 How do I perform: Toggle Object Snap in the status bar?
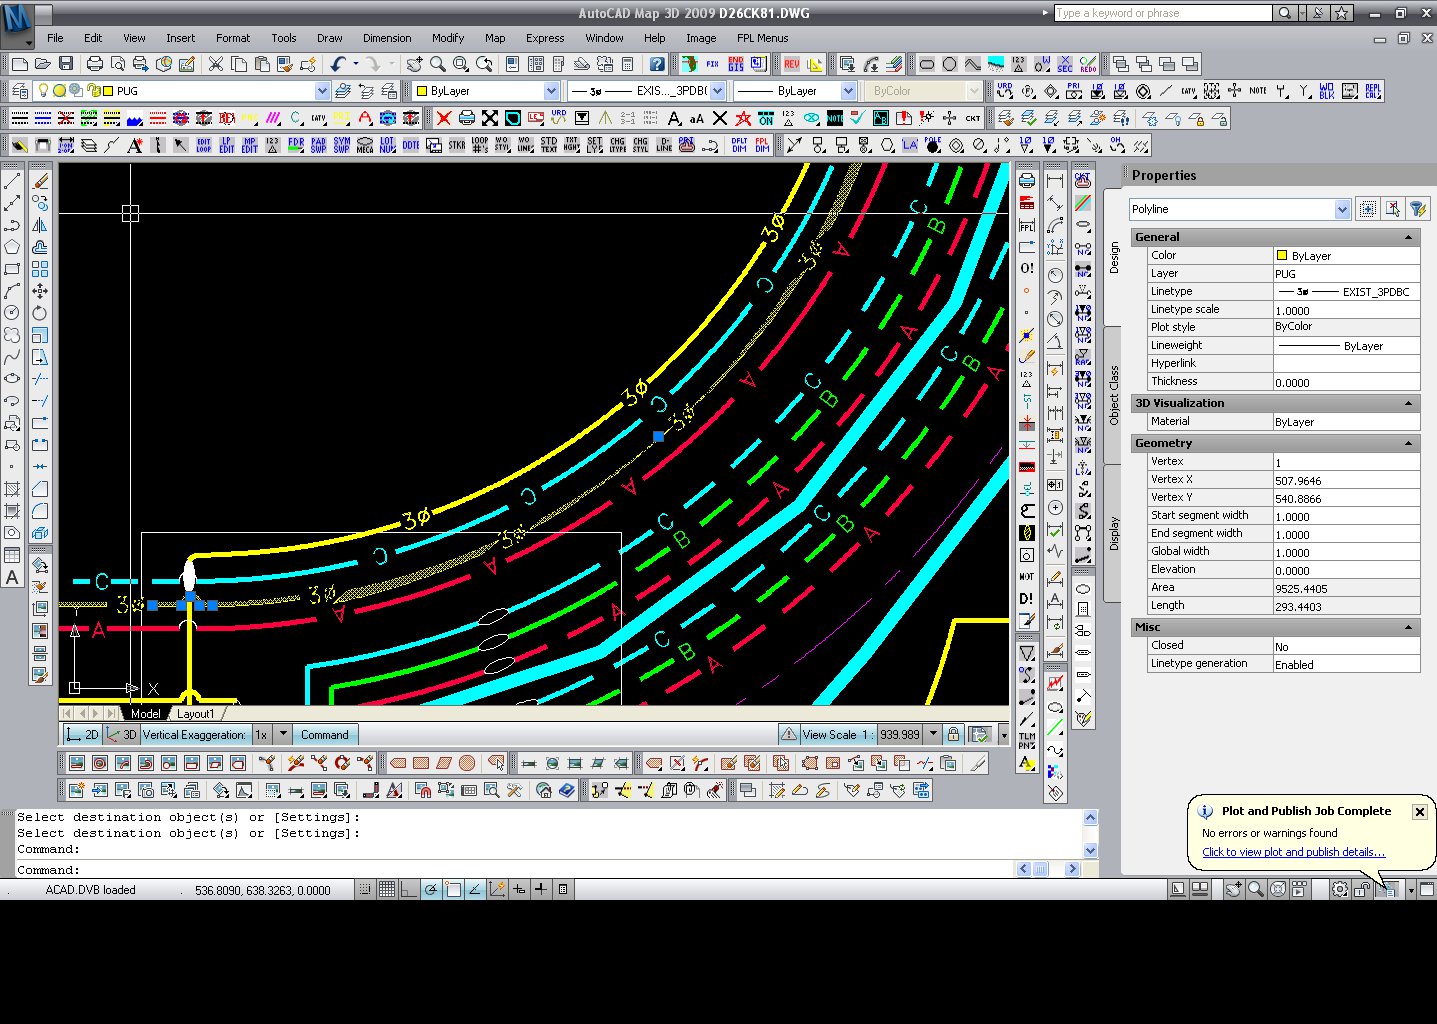453,889
